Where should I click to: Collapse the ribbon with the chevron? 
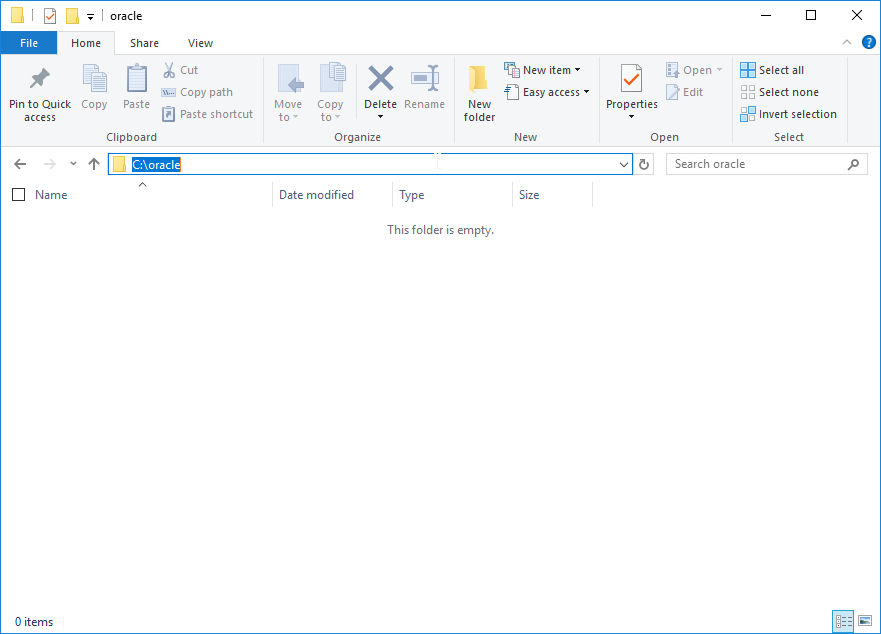(847, 42)
